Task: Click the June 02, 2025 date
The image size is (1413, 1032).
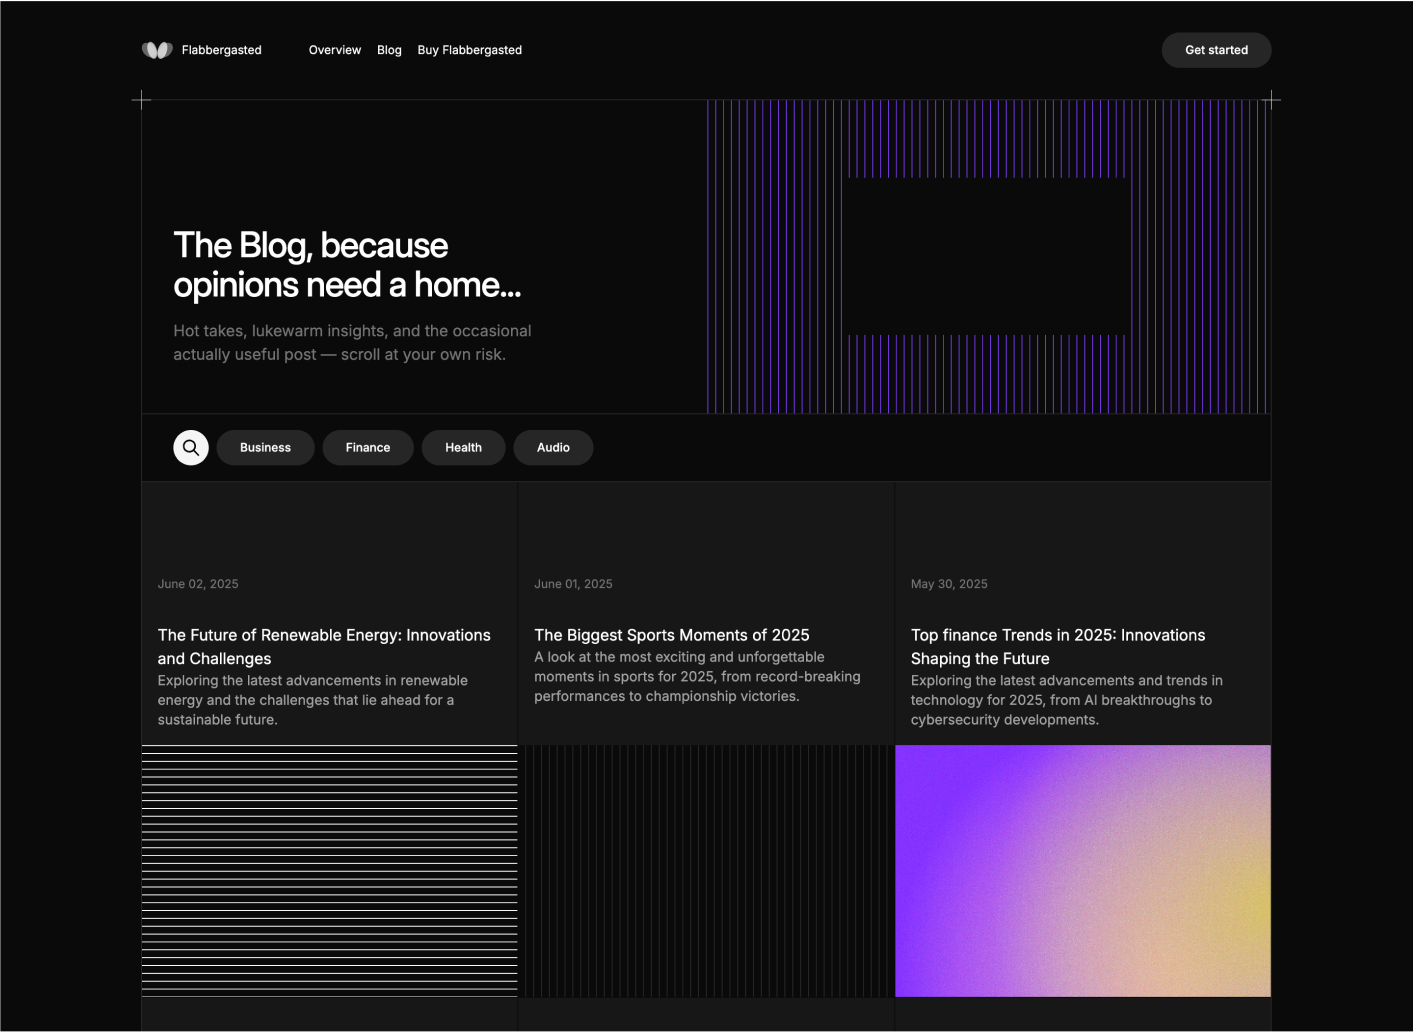Action: (198, 584)
